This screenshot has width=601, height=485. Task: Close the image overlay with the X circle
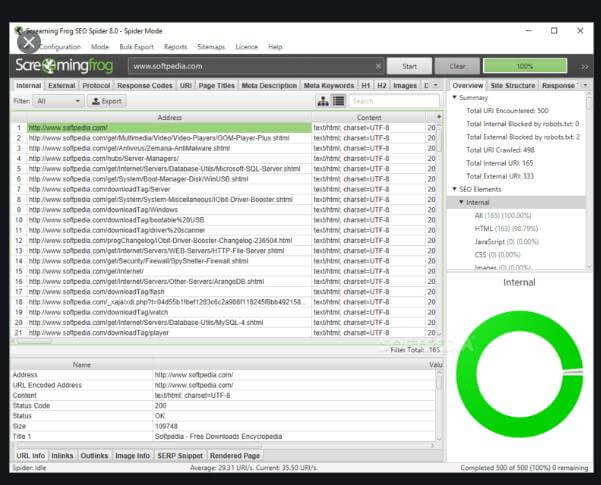(29, 43)
